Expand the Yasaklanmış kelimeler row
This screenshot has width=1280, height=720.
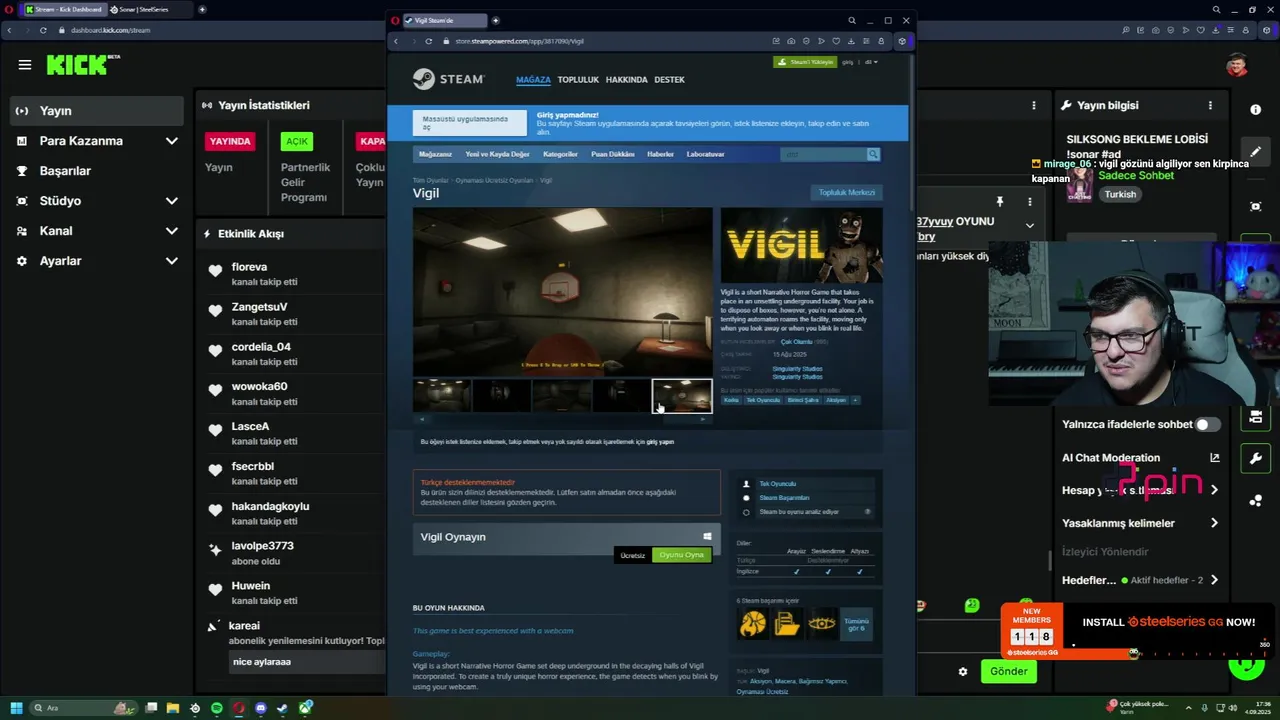click(x=1140, y=523)
